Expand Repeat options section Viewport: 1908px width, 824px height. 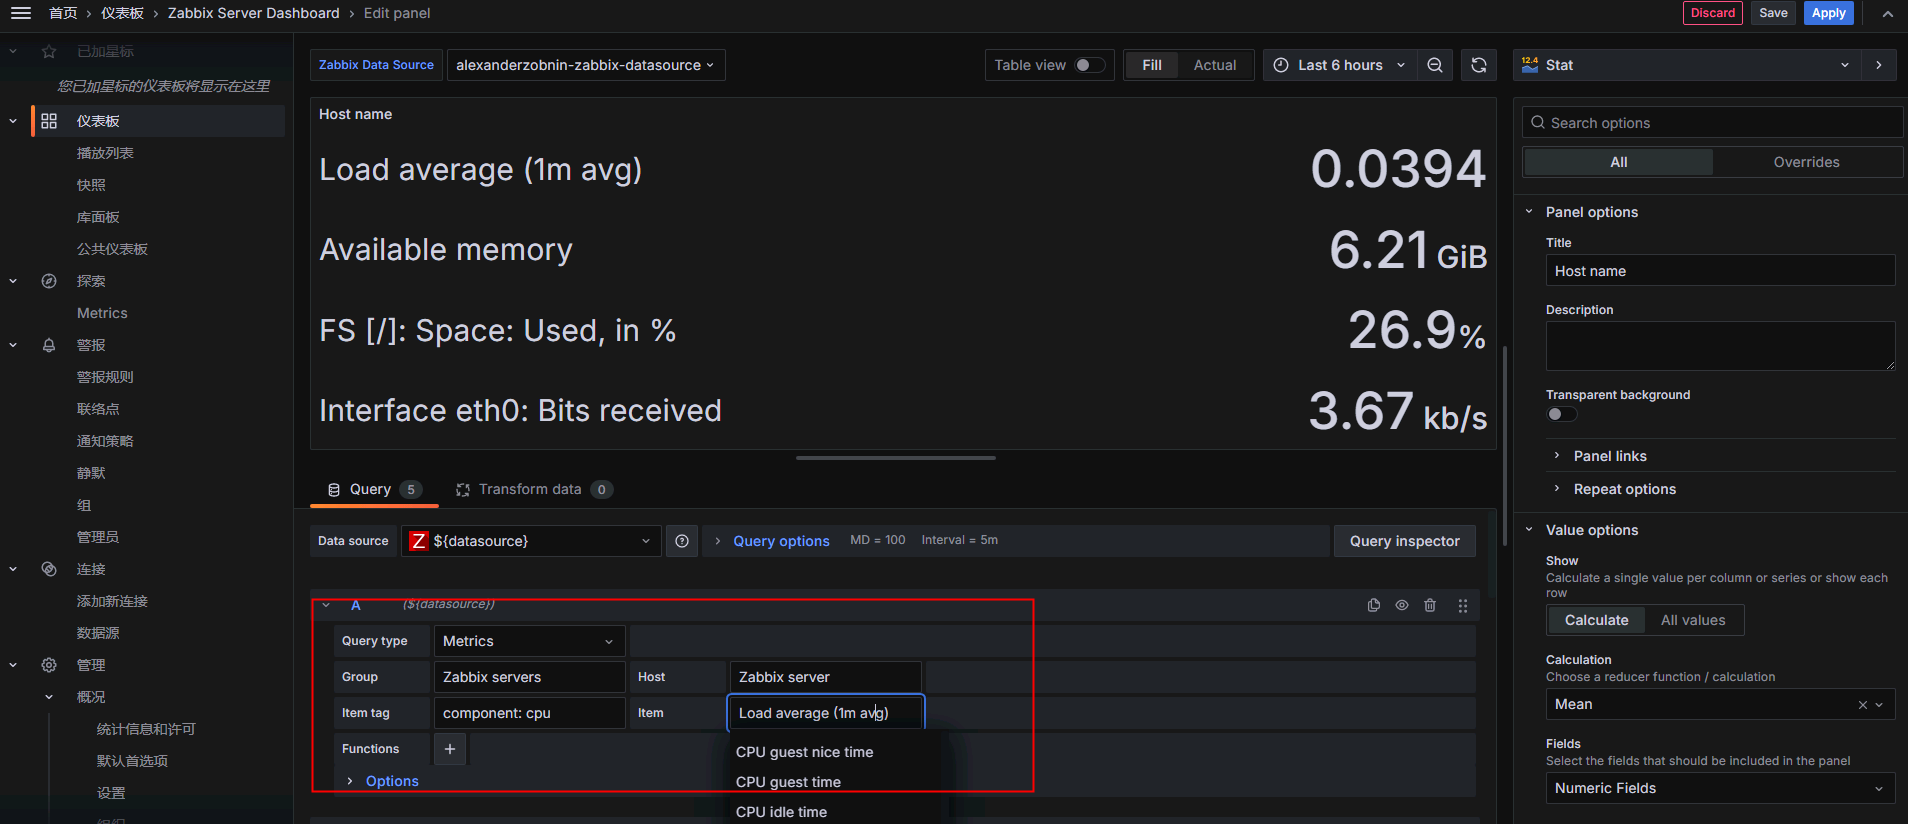coord(1624,489)
